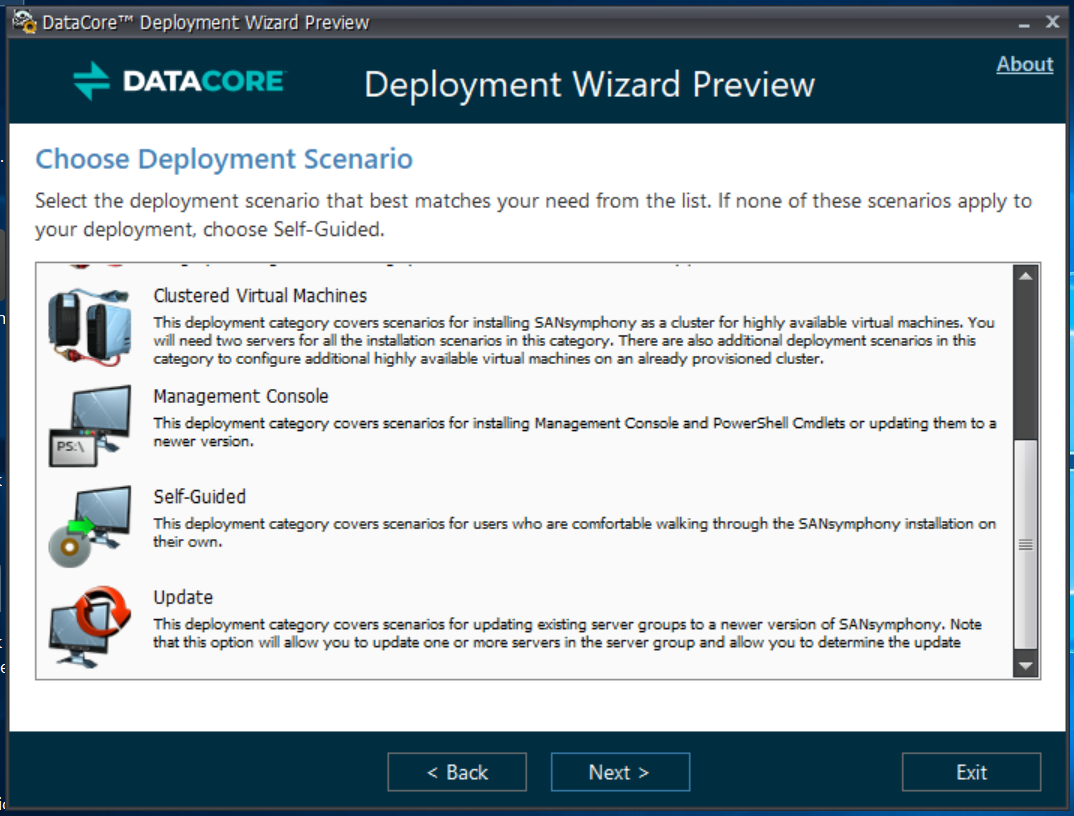Click the Choose Deployment Scenario heading
The image size is (1074, 816).
pos(224,159)
